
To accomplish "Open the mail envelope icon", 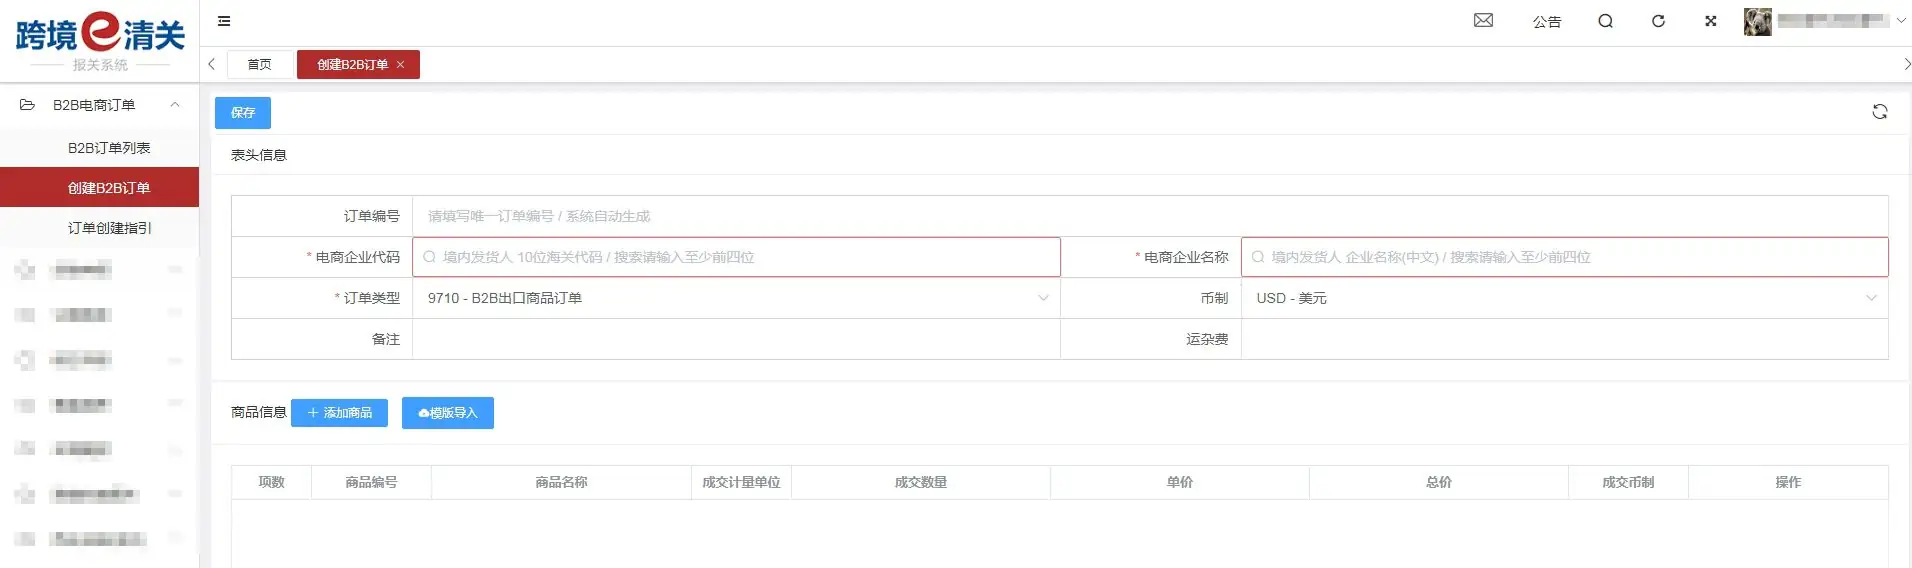I will (x=1483, y=21).
